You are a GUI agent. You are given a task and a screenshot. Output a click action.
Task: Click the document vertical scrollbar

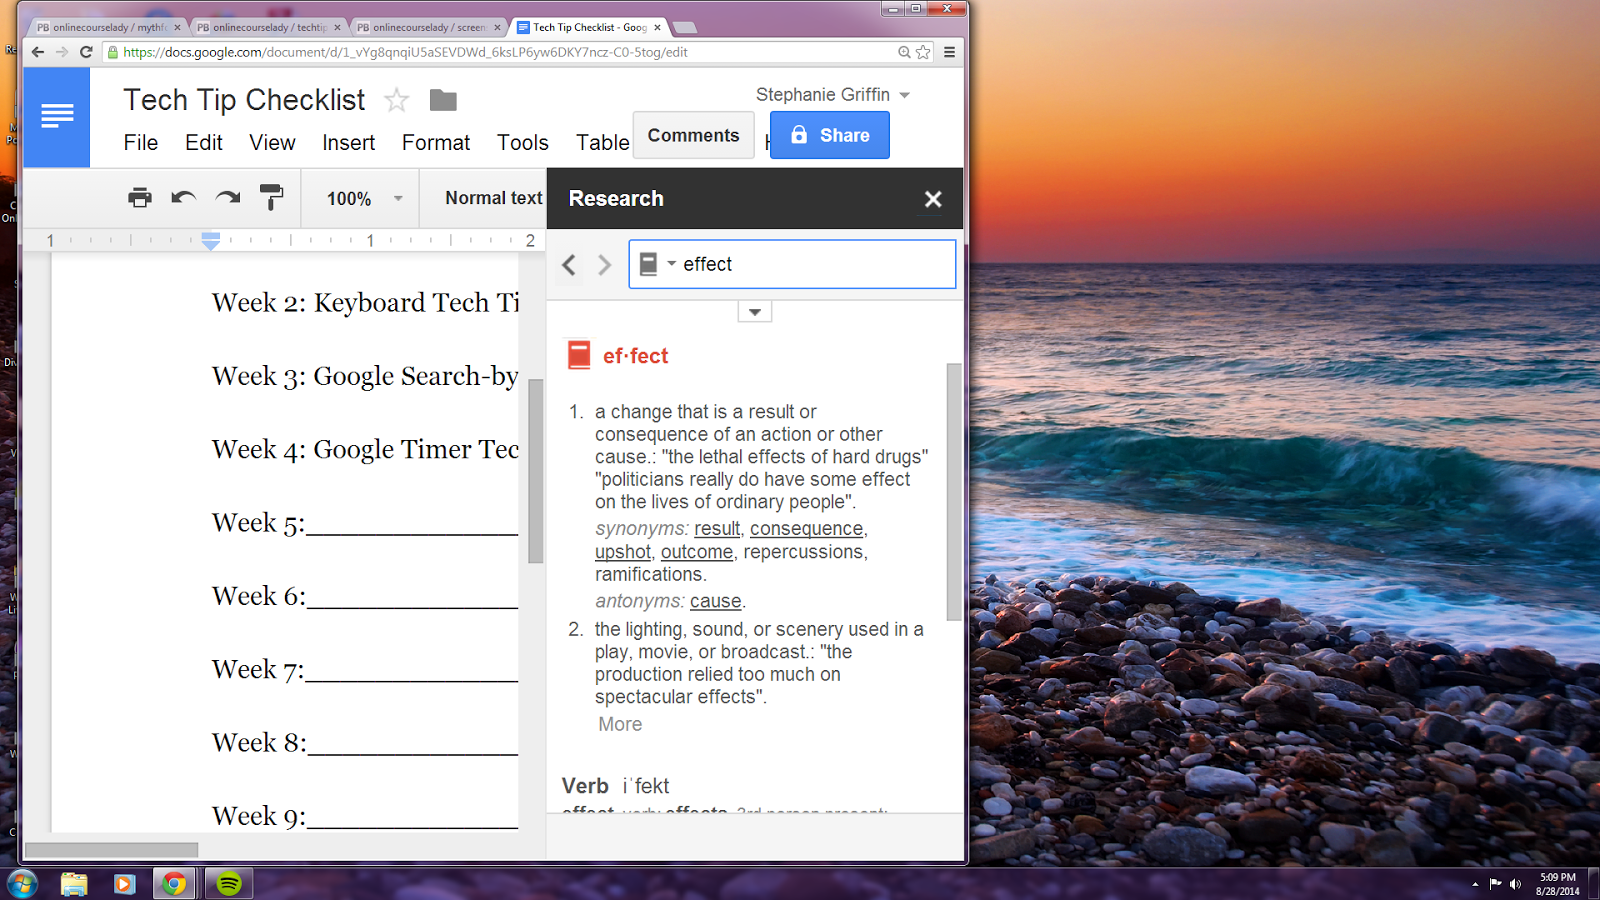click(x=536, y=470)
